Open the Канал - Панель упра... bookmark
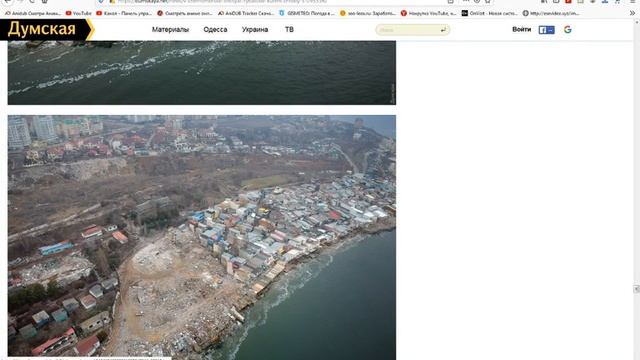The image size is (640, 360). click(124, 13)
